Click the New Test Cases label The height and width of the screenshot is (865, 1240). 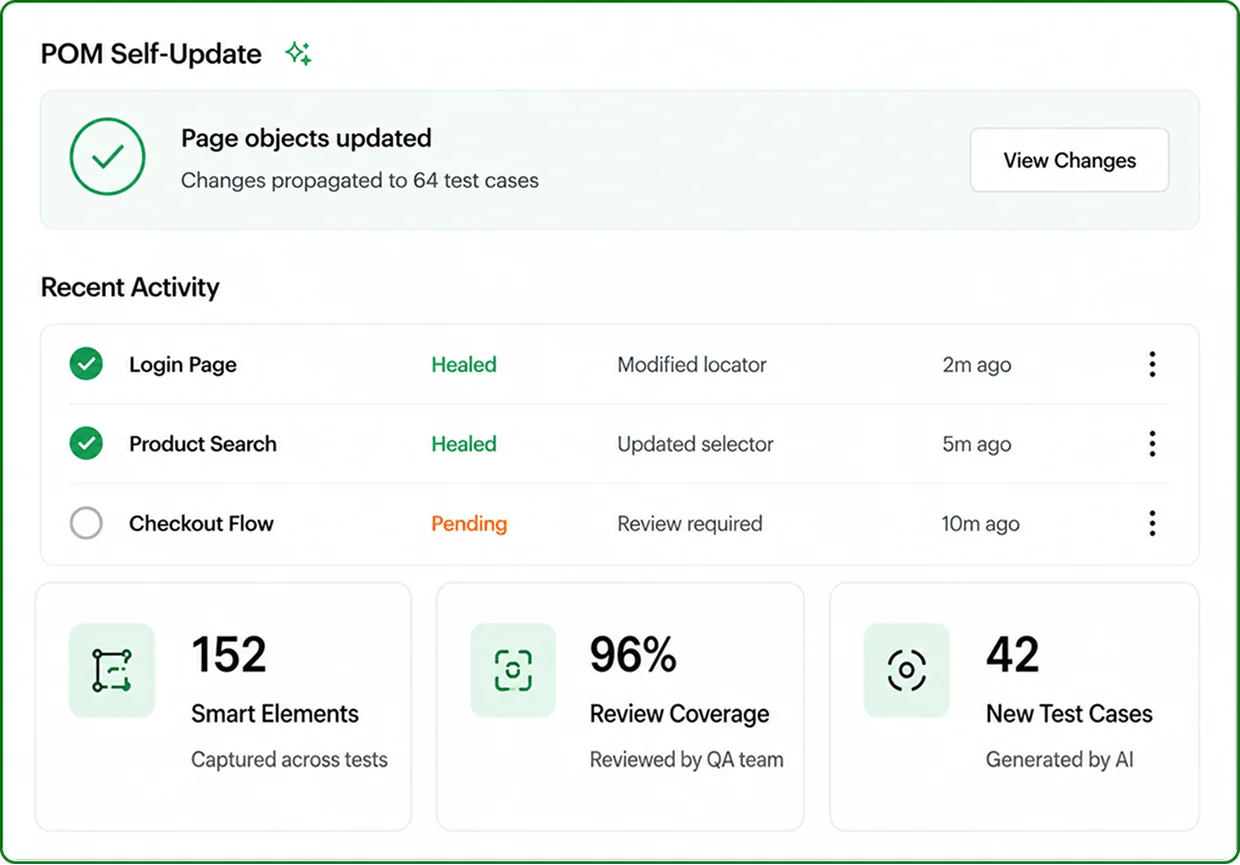pyautogui.click(x=1069, y=714)
